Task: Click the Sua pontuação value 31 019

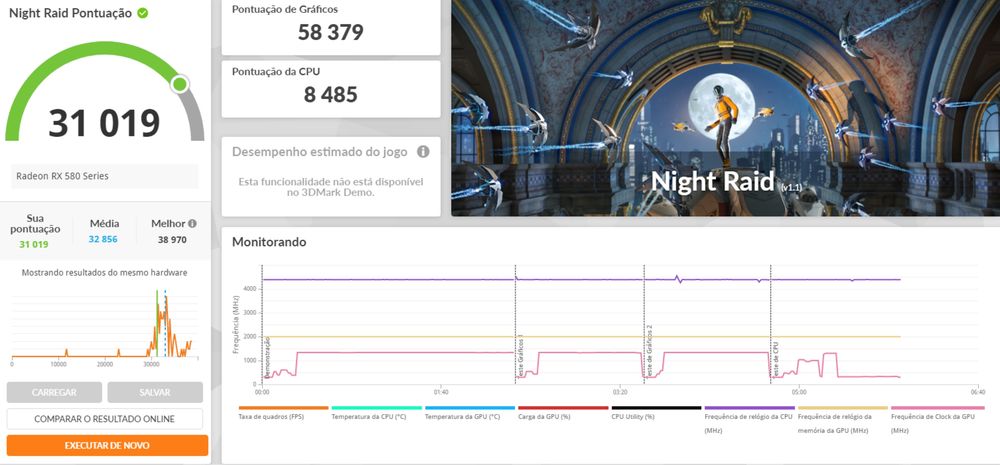Action: coord(33,244)
